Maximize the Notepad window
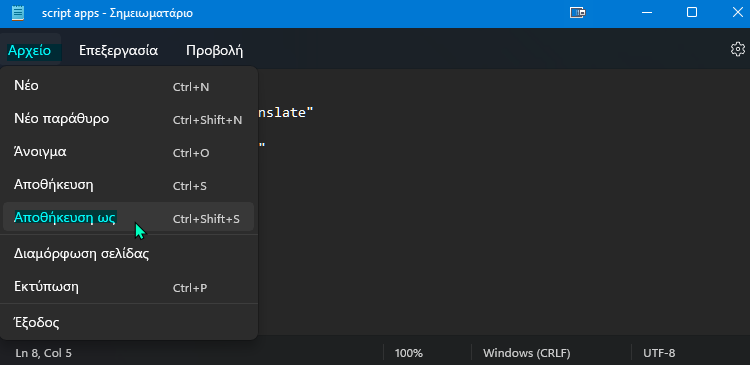The height and width of the screenshot is (365, 750). coord(692,13)
